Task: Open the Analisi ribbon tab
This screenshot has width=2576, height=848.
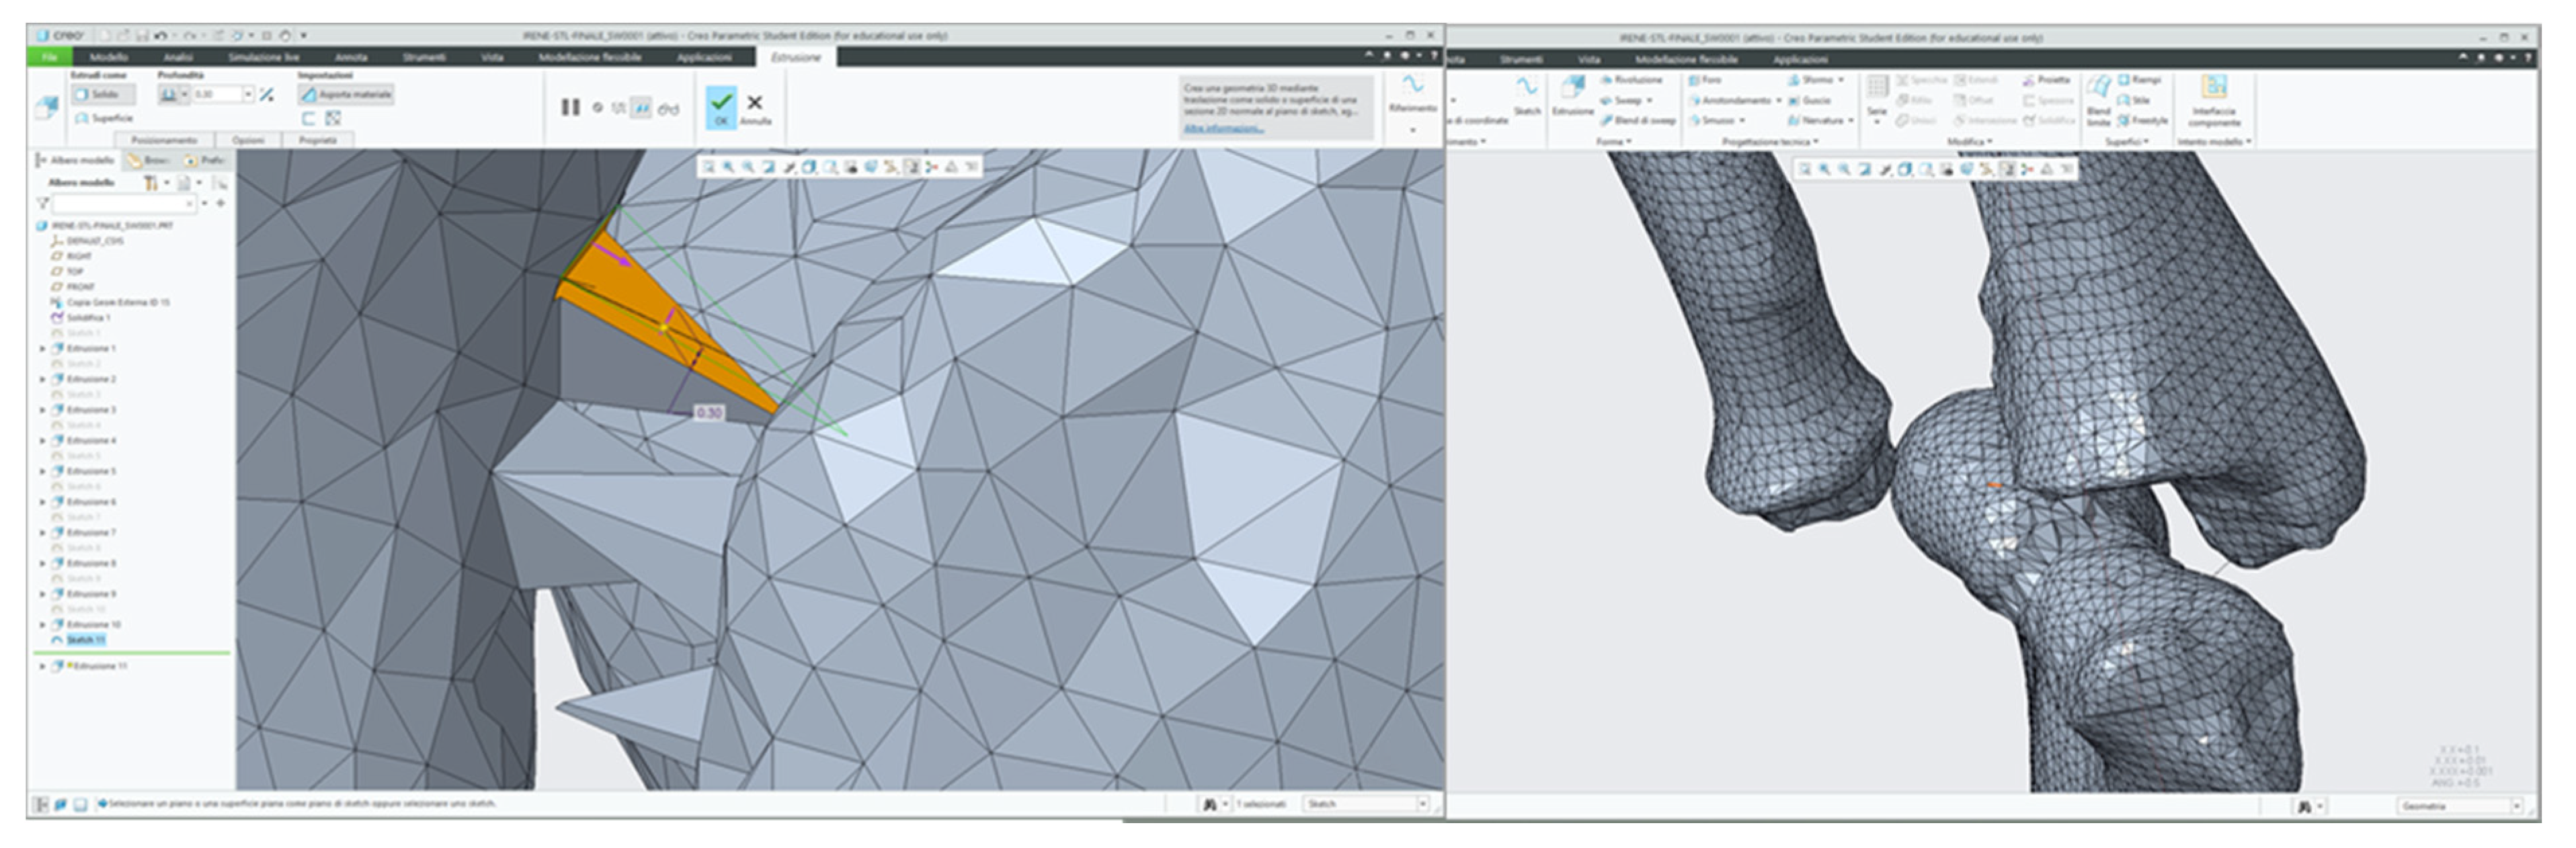Action: [178, 57]
